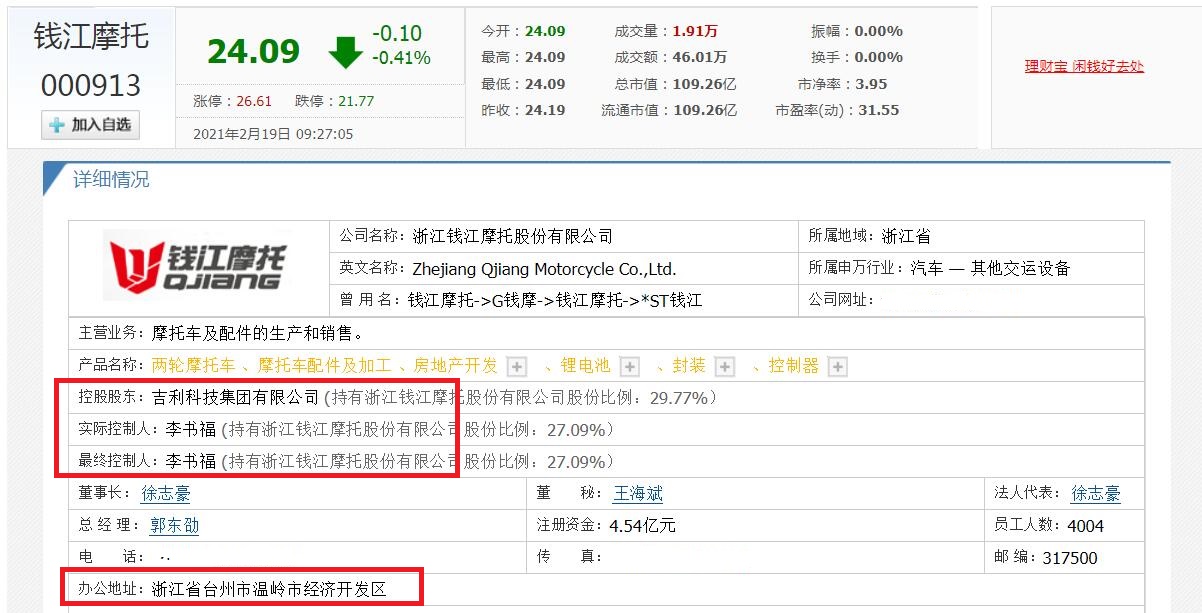Click English name Zhejiang Qjiang Motorcycle Co.,Ltd.
This screenshot has height=613, width=1202.
[x=545, y=269]
